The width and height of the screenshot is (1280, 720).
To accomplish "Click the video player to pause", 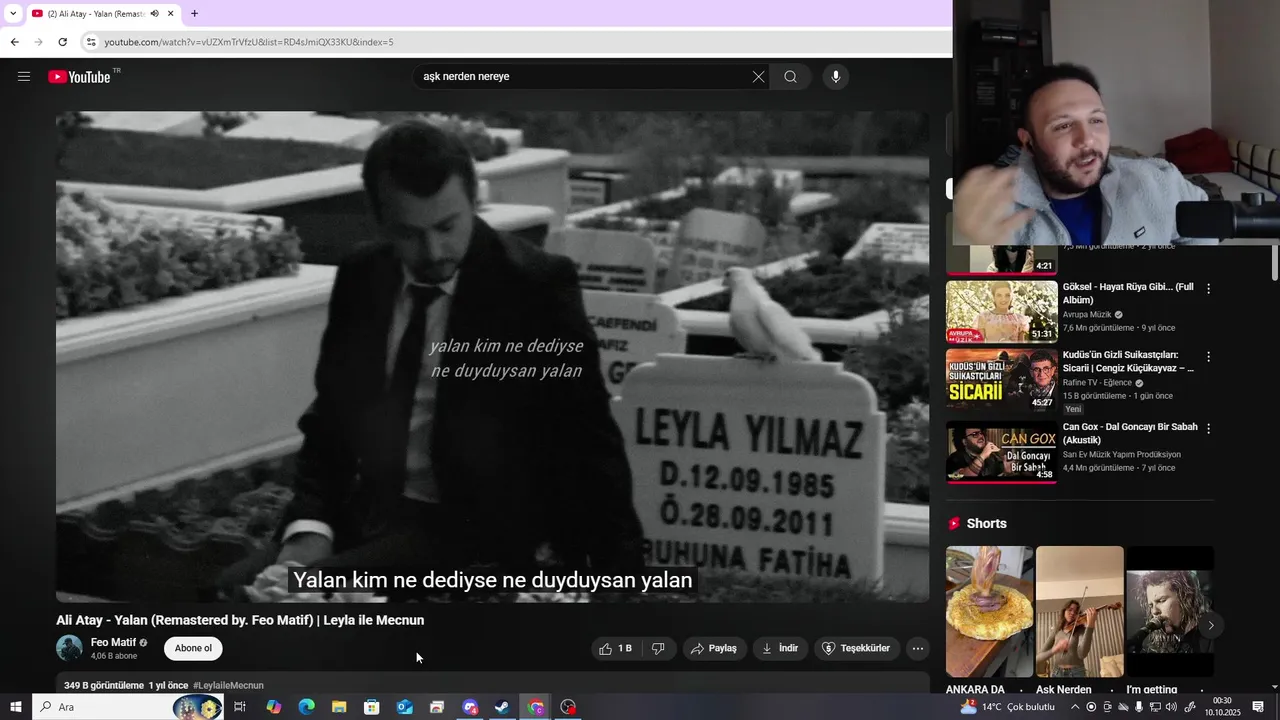I will tap(492, 356).
